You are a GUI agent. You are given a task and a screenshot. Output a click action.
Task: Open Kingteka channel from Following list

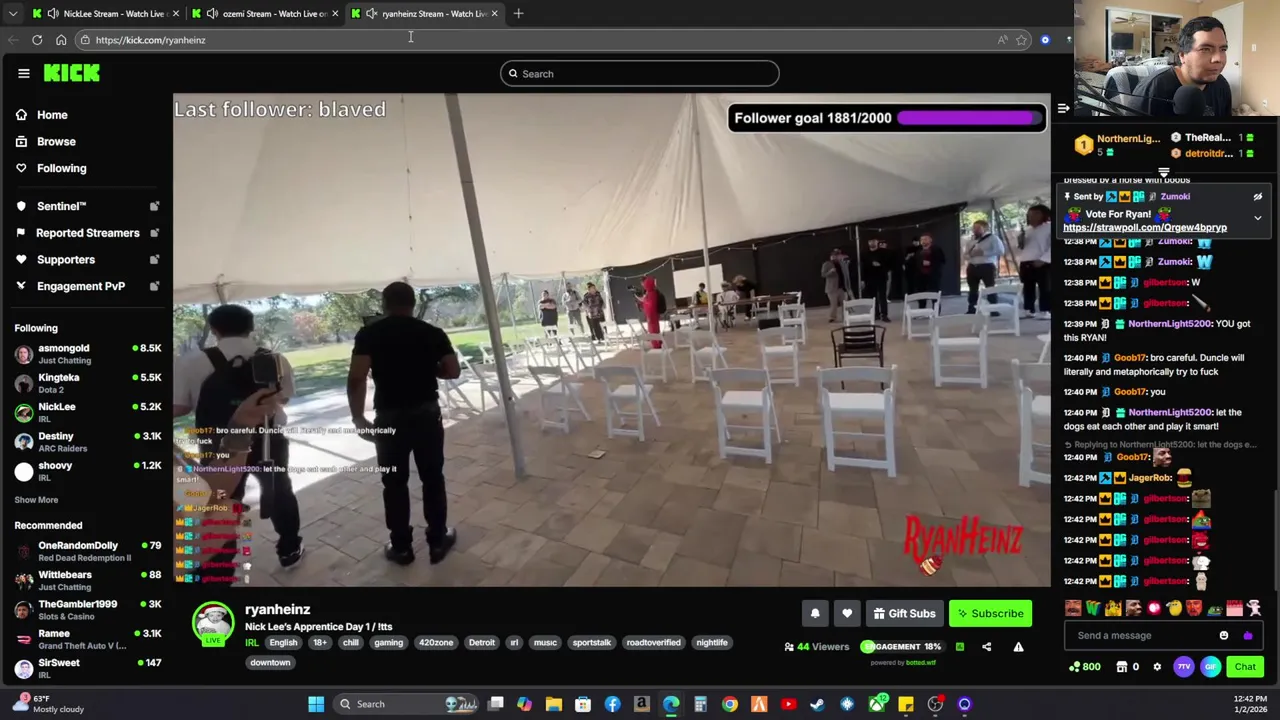point(88,383)
